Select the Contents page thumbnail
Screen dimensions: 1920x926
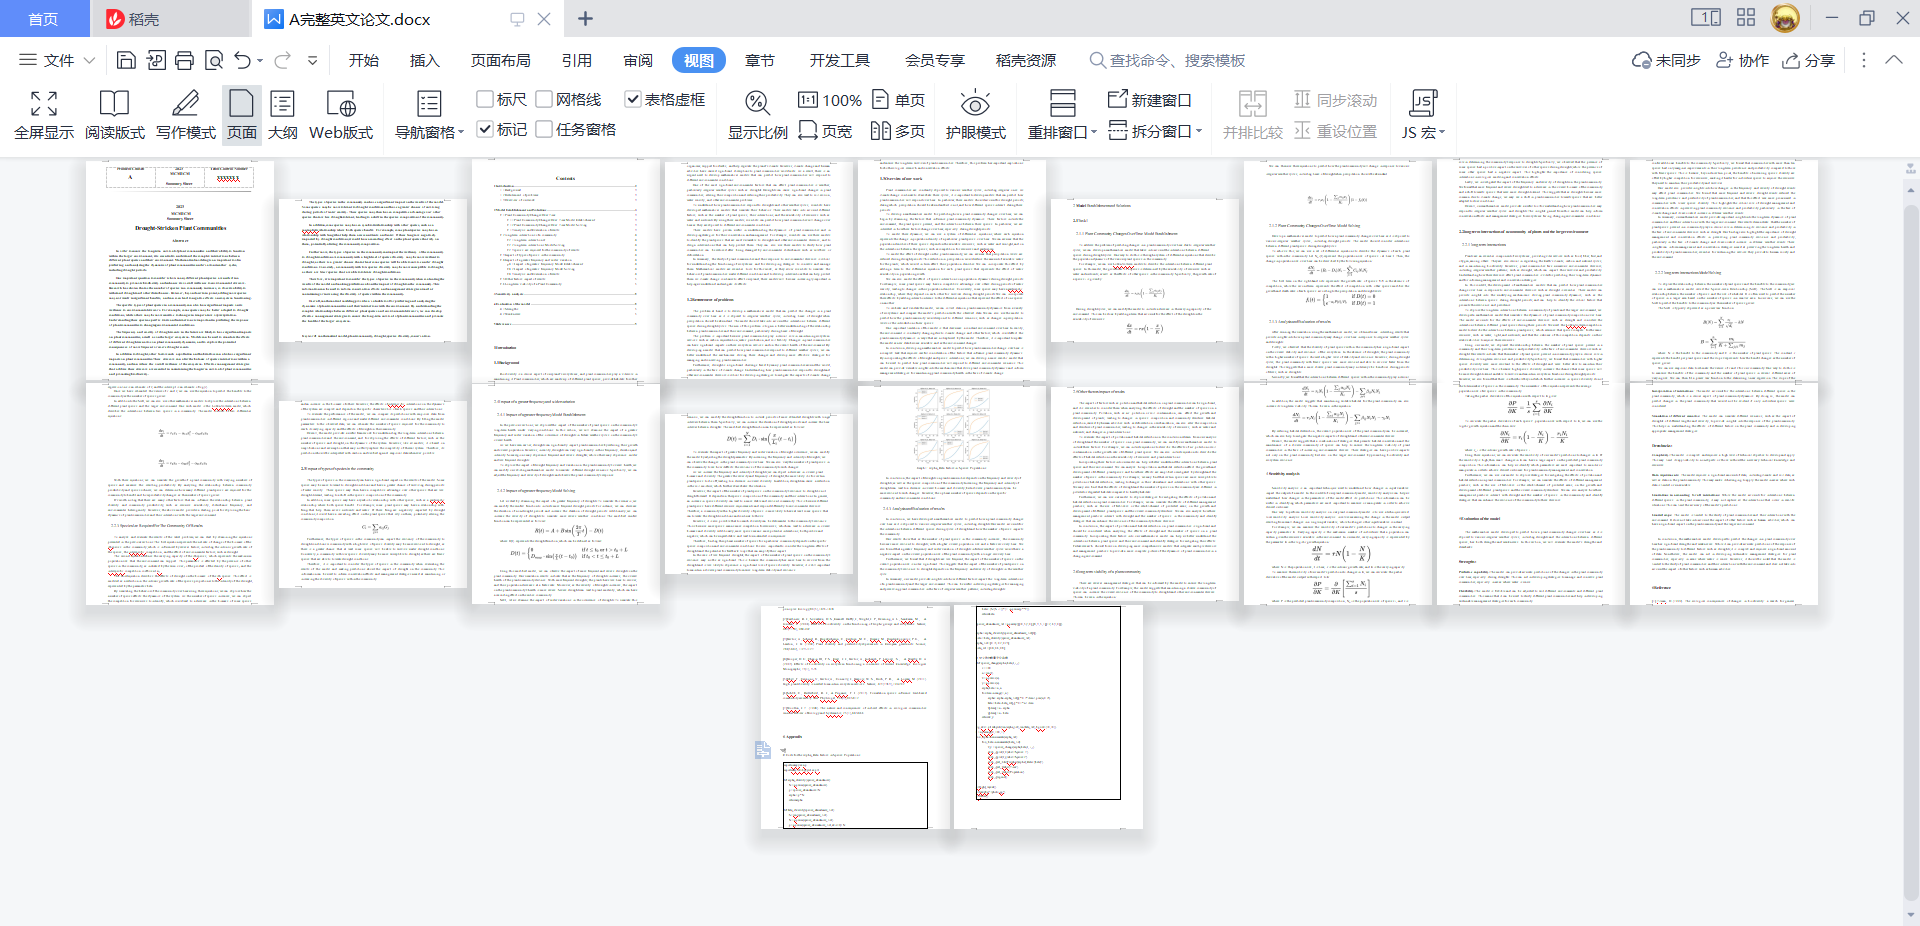tap(566, 270)
